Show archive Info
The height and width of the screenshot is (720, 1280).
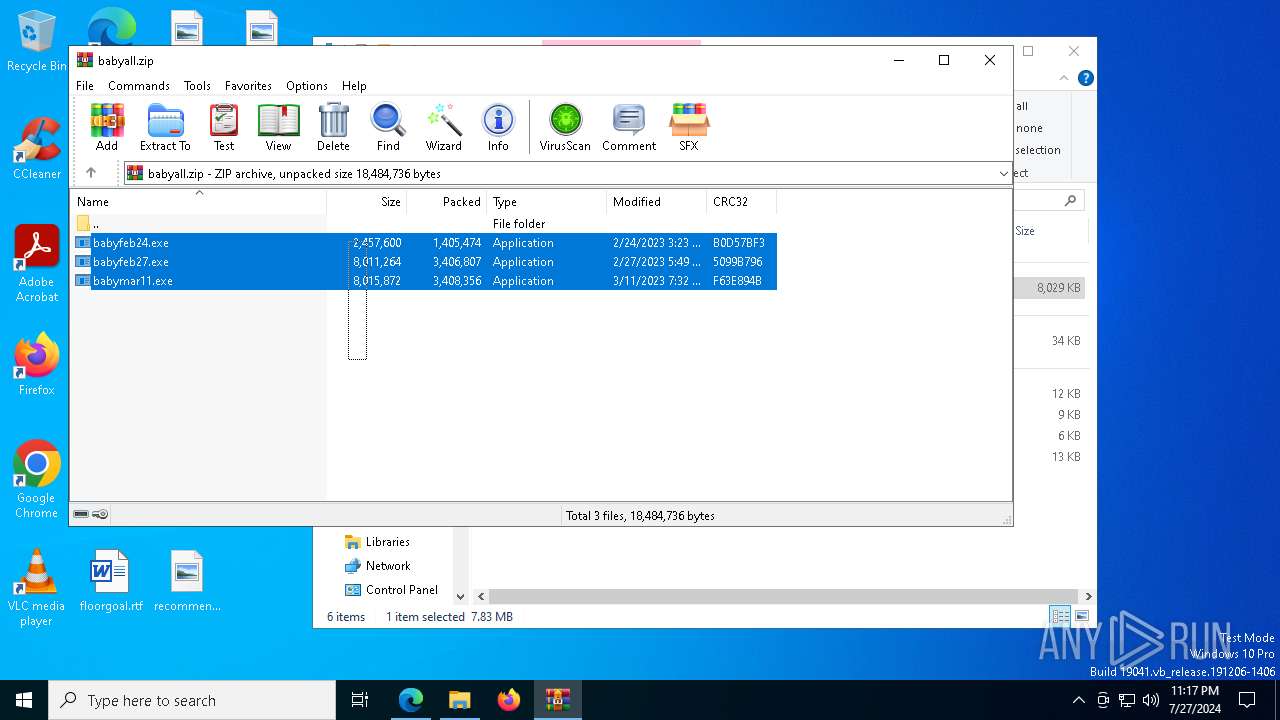tap(498, 127)
